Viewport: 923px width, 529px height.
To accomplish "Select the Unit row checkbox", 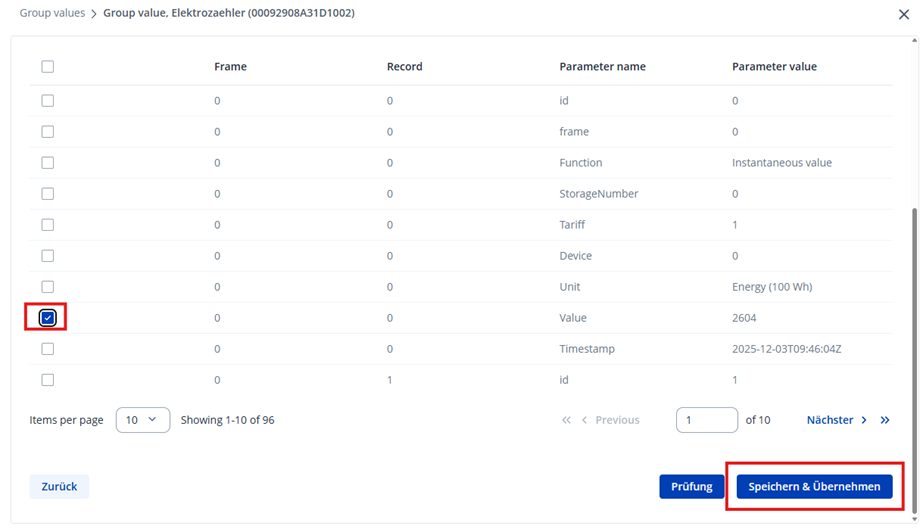I will tap(47, 287).
